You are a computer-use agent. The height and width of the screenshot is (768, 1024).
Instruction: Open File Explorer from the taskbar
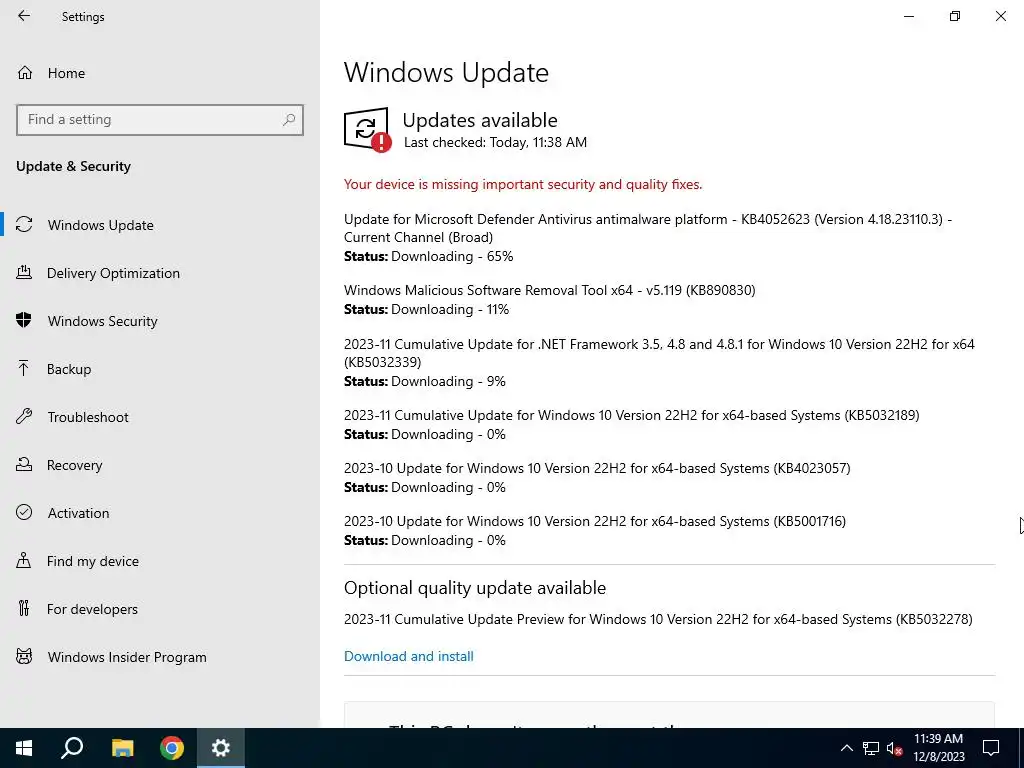point(122,748)
